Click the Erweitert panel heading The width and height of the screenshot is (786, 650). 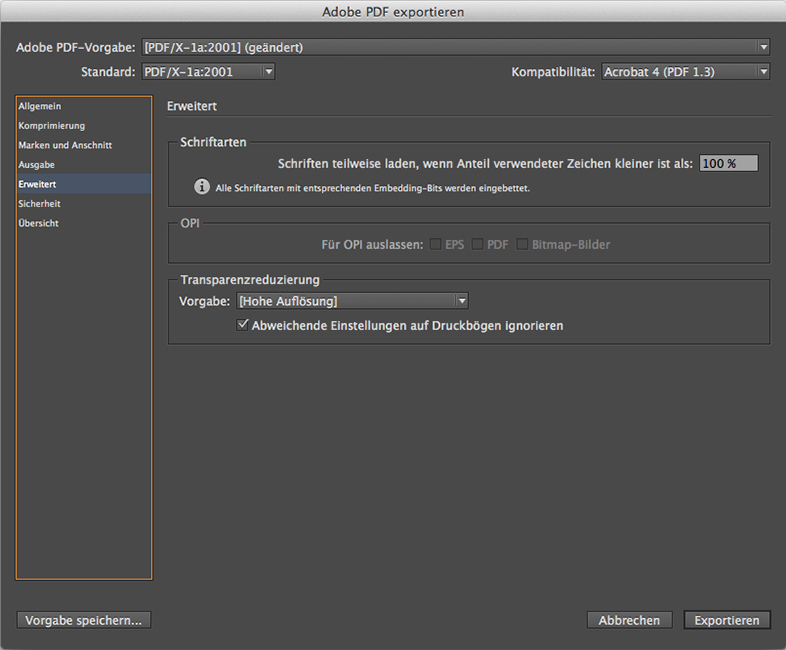point(192,106)
